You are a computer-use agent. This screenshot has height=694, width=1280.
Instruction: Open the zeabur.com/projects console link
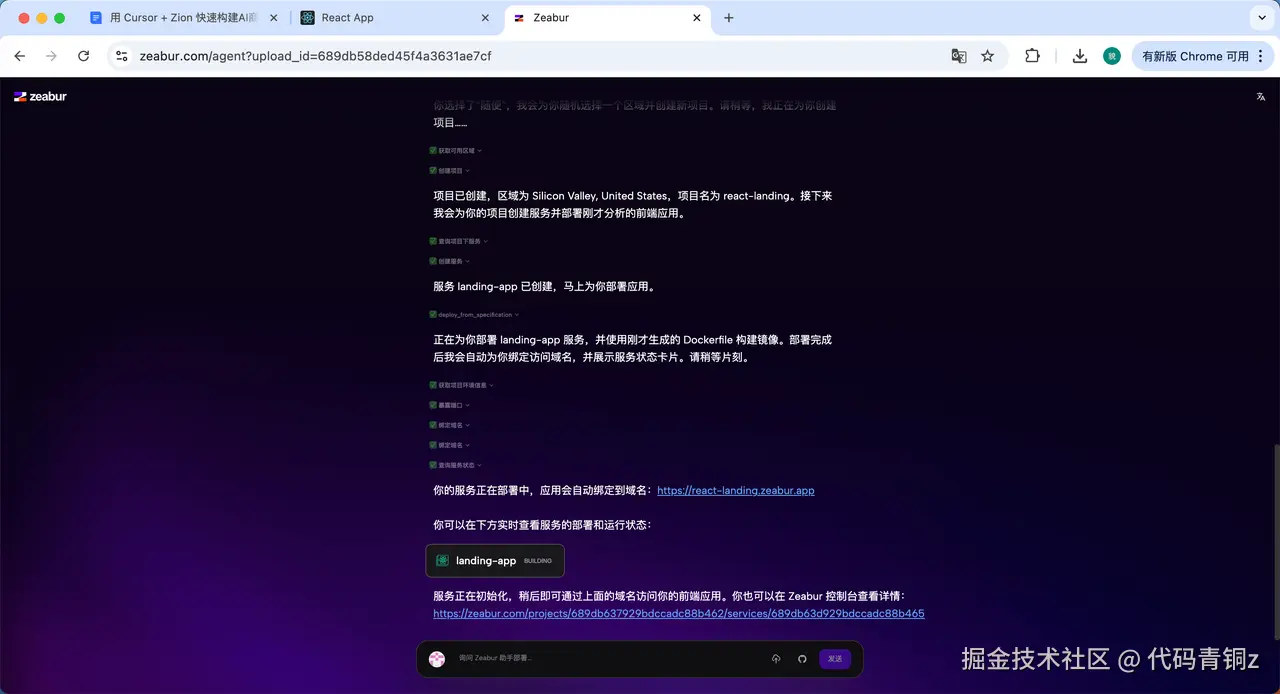[x=679, y=614]
